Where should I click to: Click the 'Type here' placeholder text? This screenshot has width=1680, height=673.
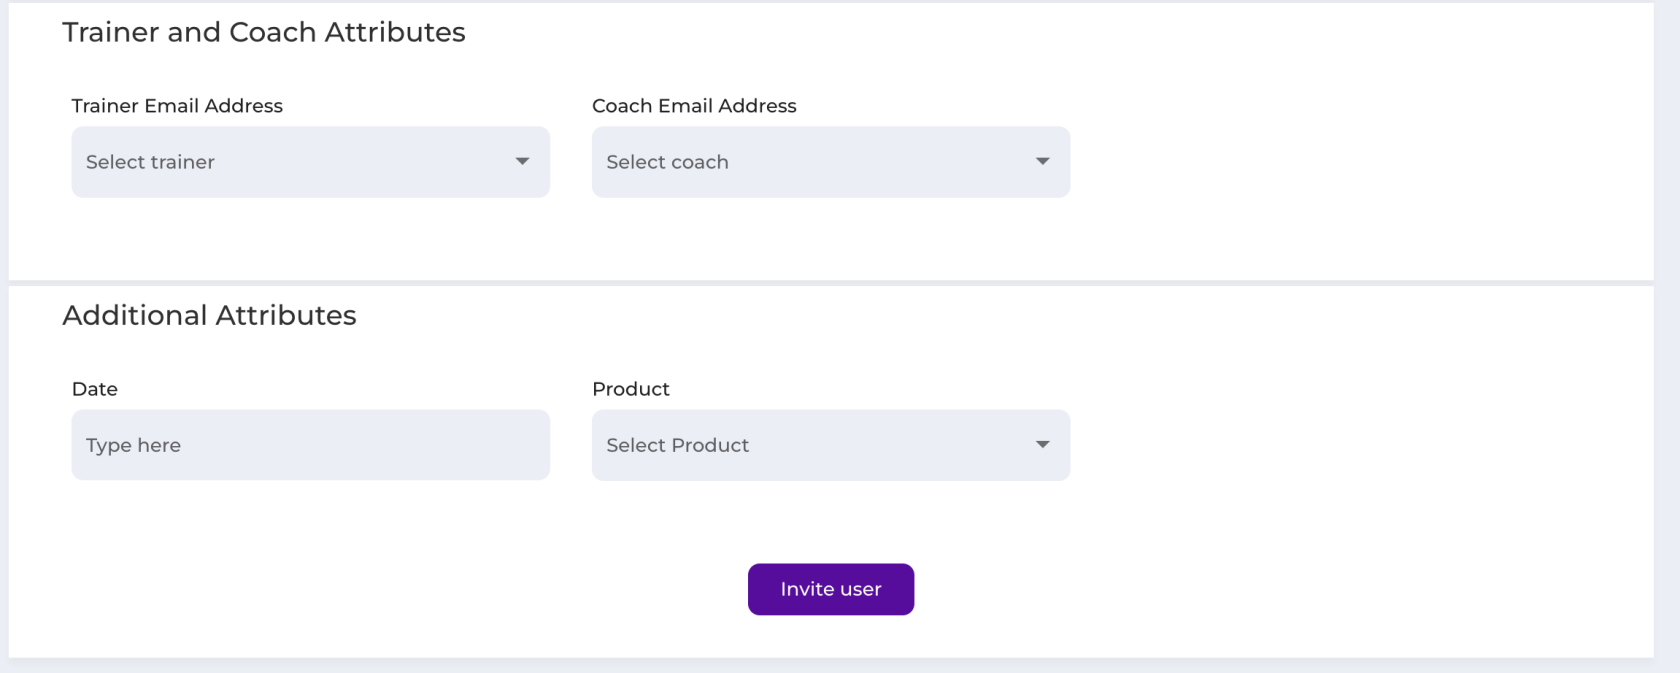133,445
